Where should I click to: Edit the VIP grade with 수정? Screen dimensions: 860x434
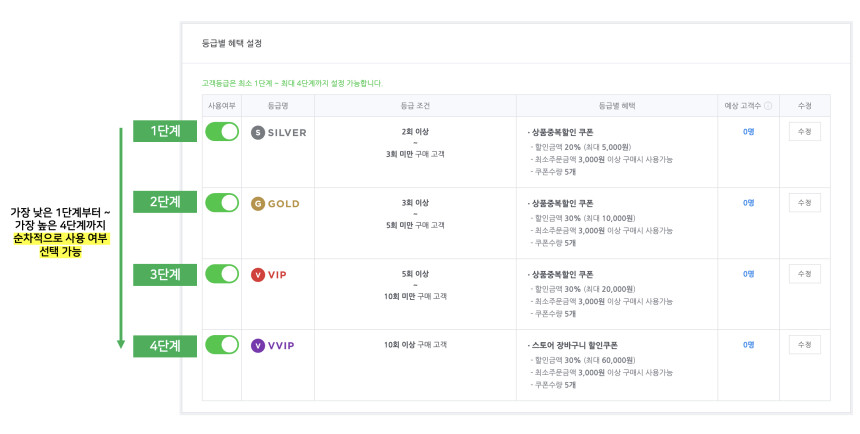[805, 274]
